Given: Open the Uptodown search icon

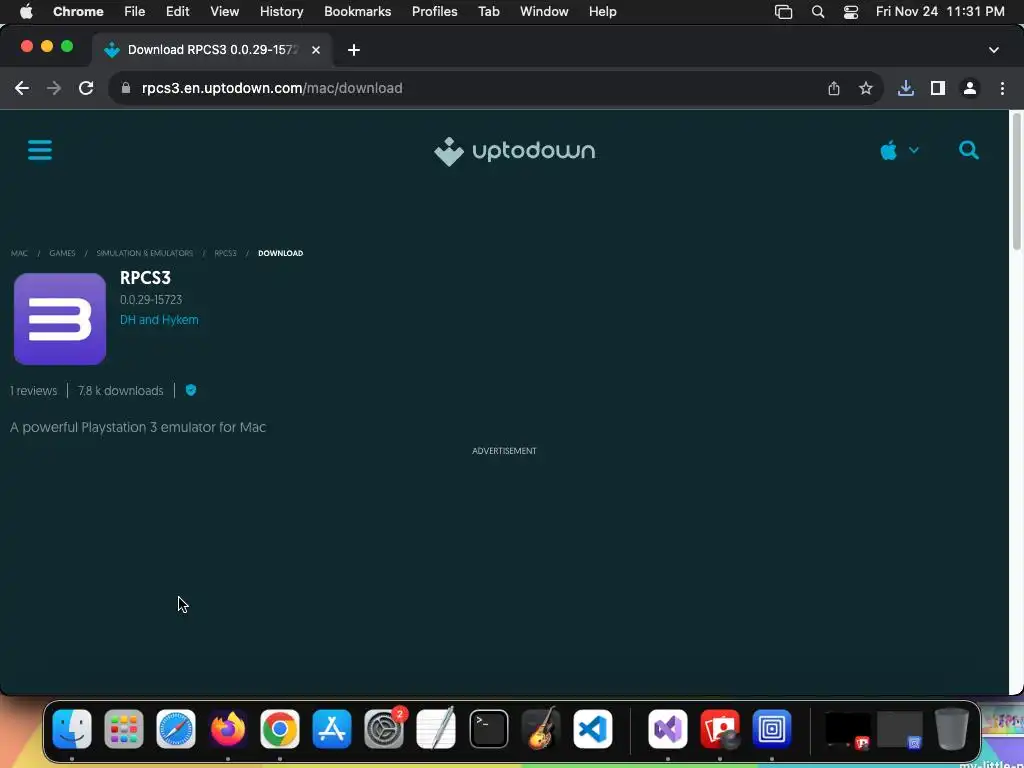Looking at the screenshot, I should click(x=968, y=150).
